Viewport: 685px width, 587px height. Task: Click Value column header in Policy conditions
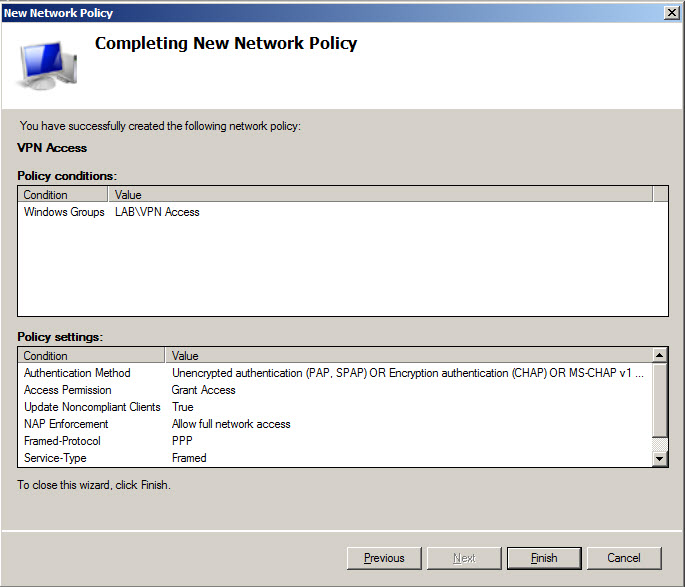point(381,194)
